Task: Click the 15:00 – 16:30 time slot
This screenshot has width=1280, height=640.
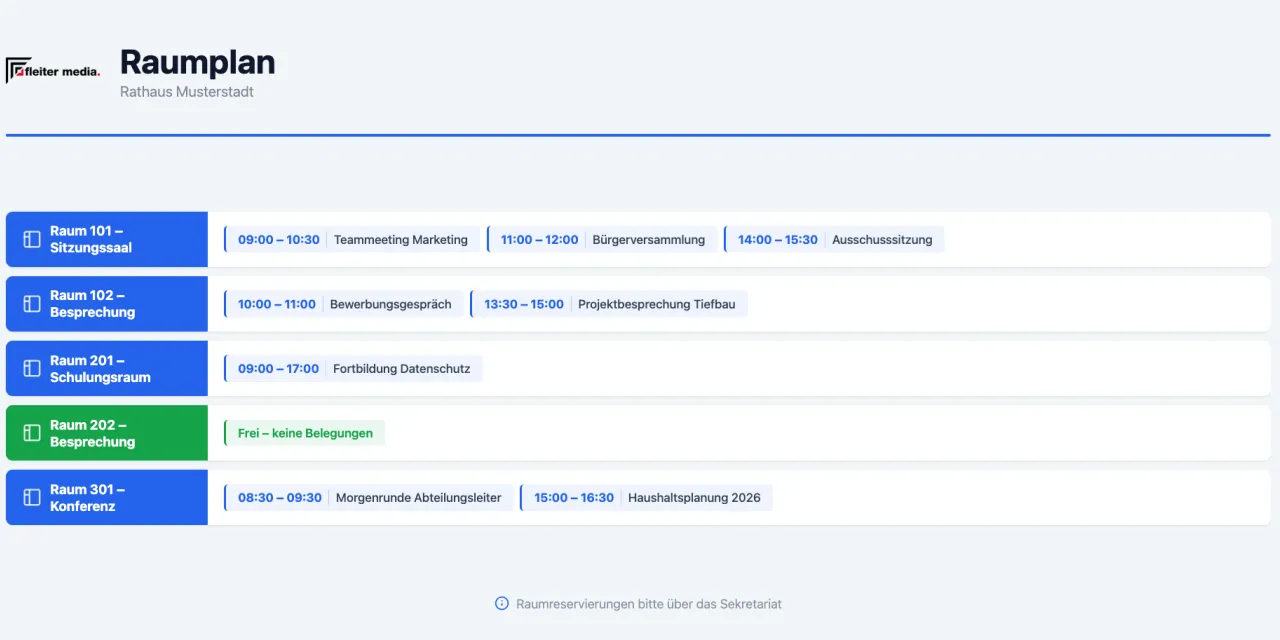Action: (574, 498)
